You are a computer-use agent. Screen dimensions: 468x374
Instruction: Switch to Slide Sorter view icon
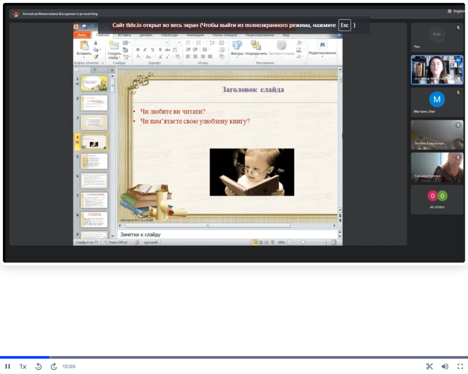(261, 242)
